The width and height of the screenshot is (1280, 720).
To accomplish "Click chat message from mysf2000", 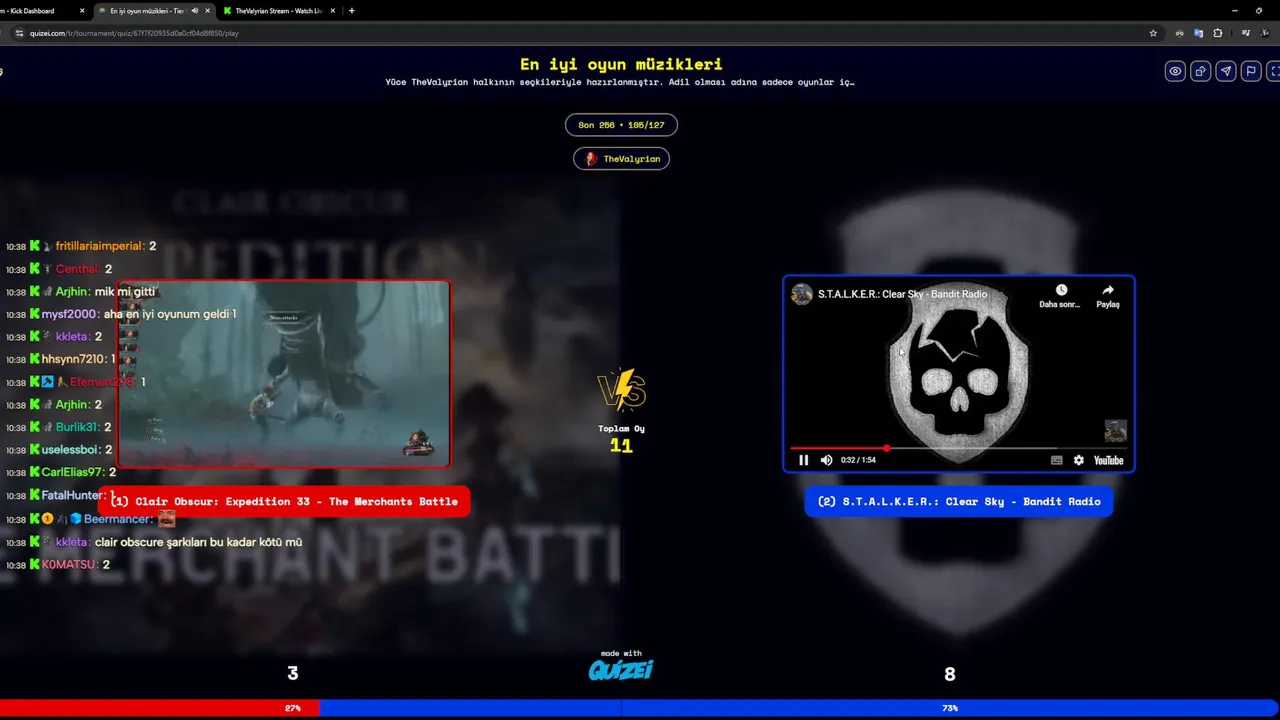I will (170, 314).
